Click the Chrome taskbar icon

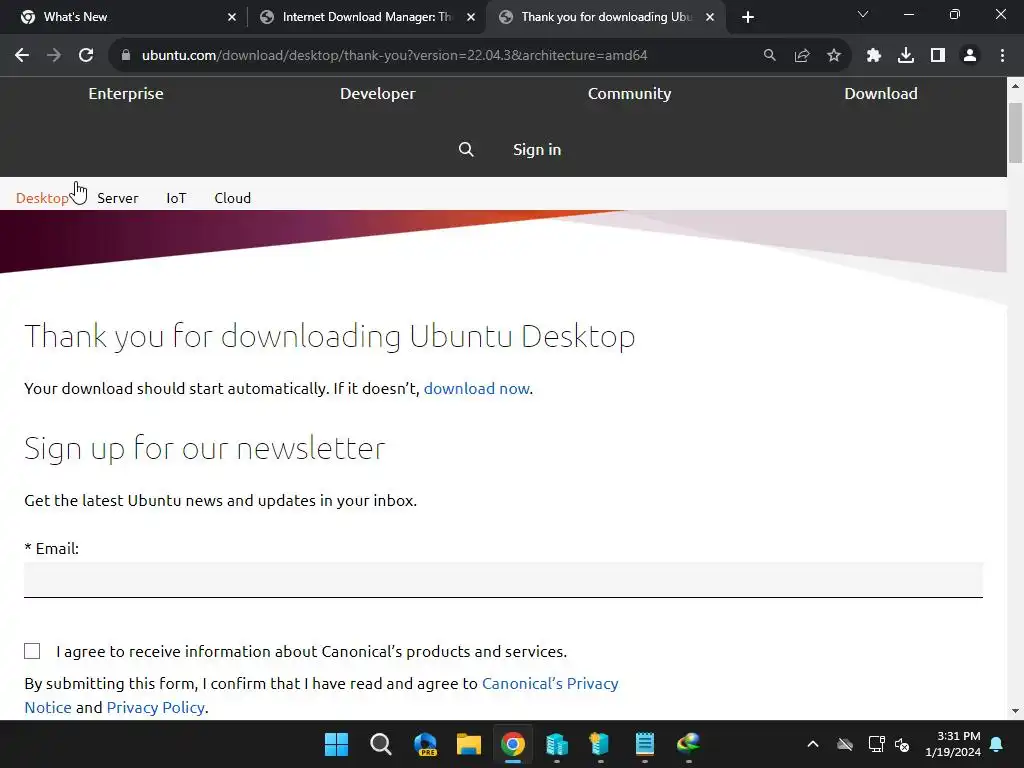tap(513, 744)
